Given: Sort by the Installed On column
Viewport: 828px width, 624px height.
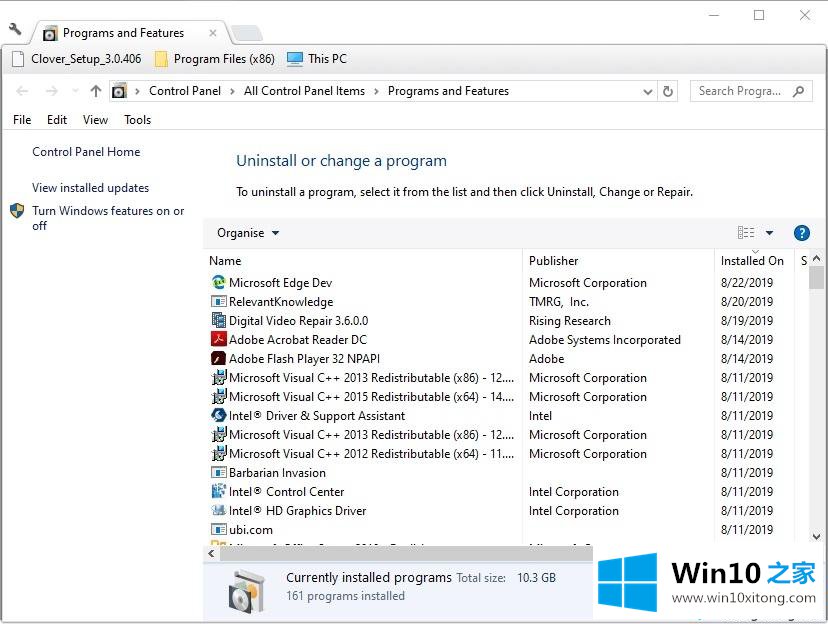Looking at the screenshot, I should click(x=752, y=261).
